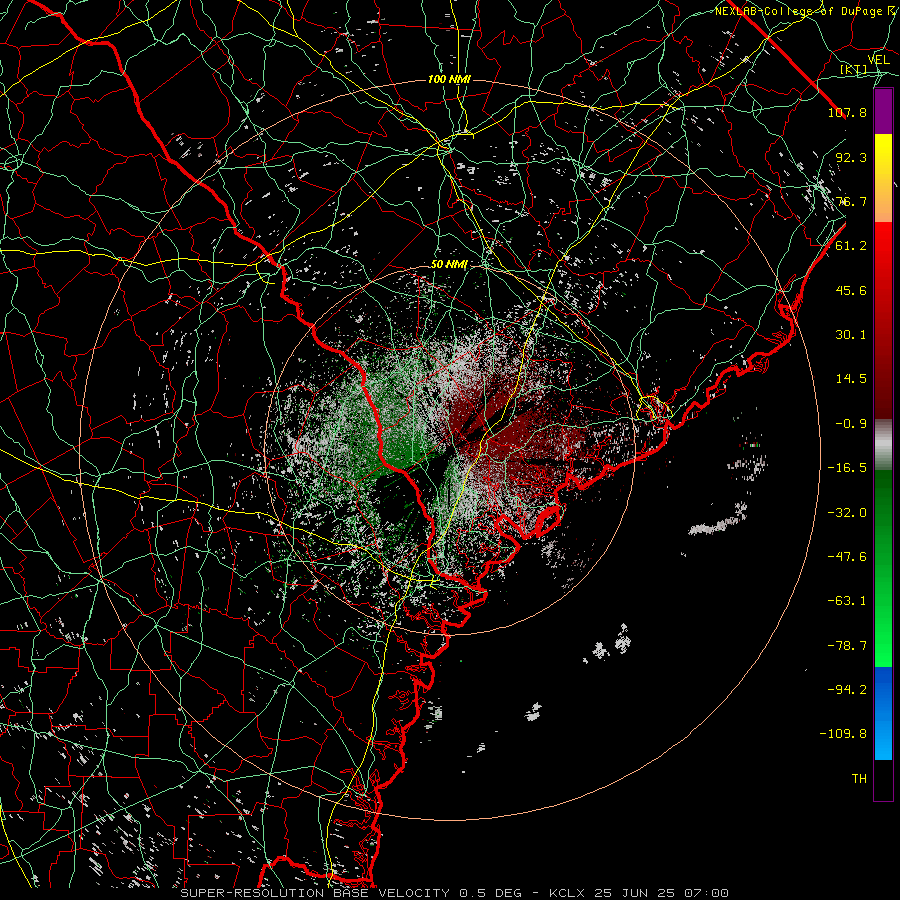Click the bright green segment of the color bar
The width and height of the screenshot is (900, 900).
(883, 568)
